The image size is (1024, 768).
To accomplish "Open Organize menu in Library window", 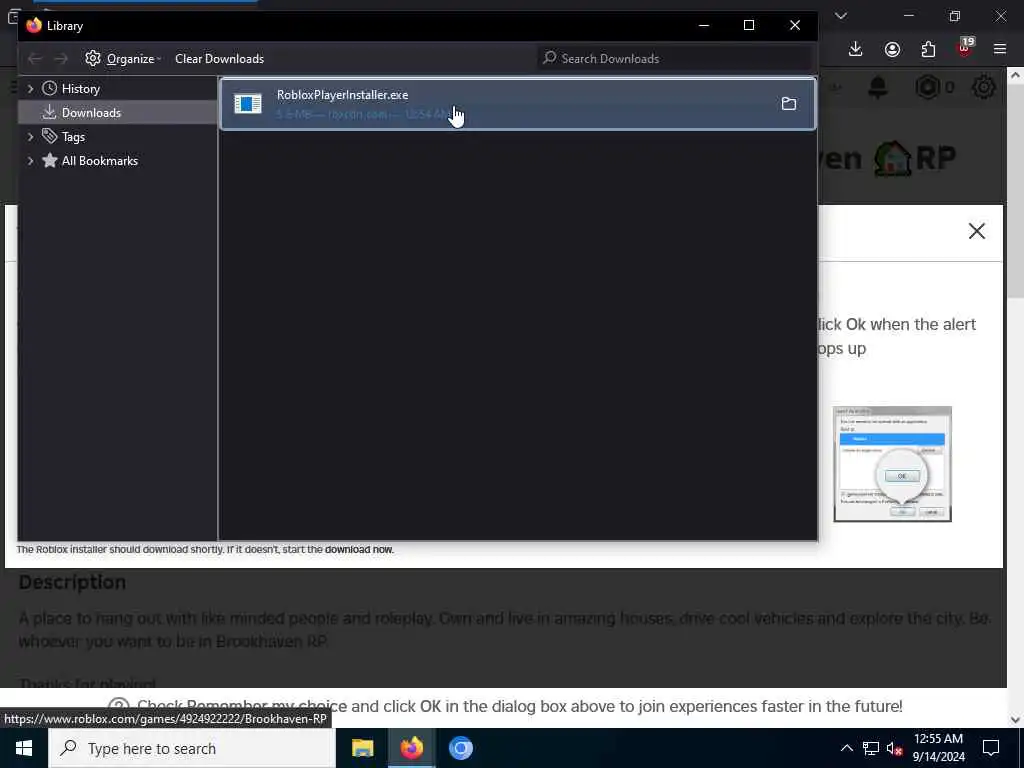I will click(x=123, y=59).
